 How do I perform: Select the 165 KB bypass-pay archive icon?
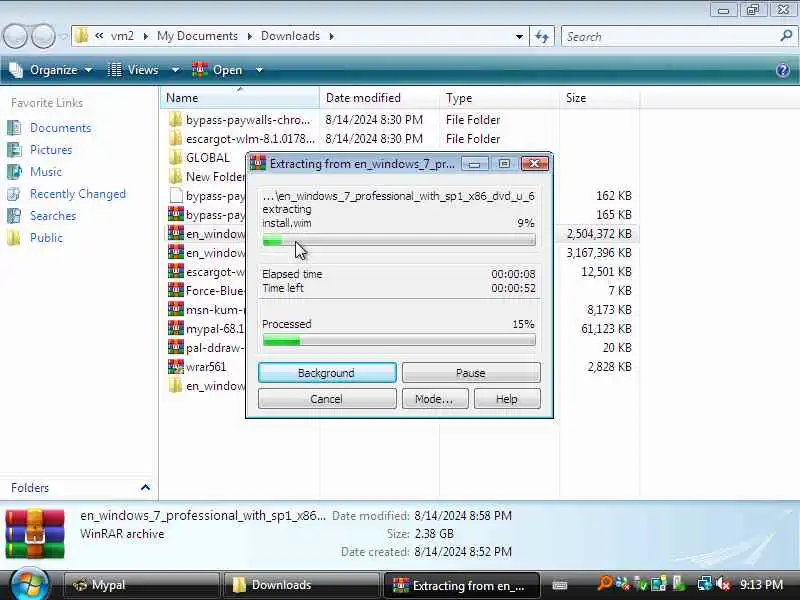pyautogui.click(x=176, y=215)
